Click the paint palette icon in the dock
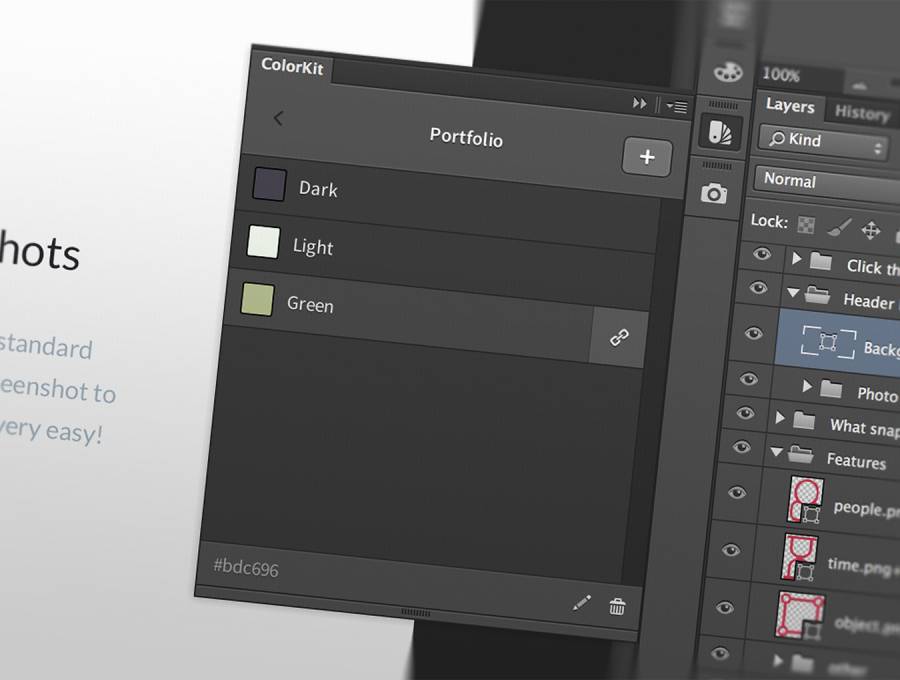Screen dimensions: 900x680 point(726,73)
